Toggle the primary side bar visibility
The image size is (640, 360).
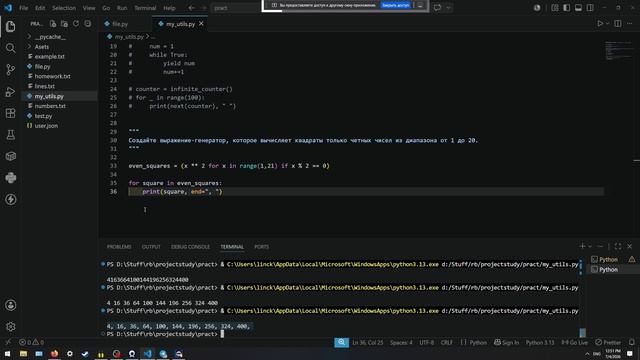pos(567,7)
